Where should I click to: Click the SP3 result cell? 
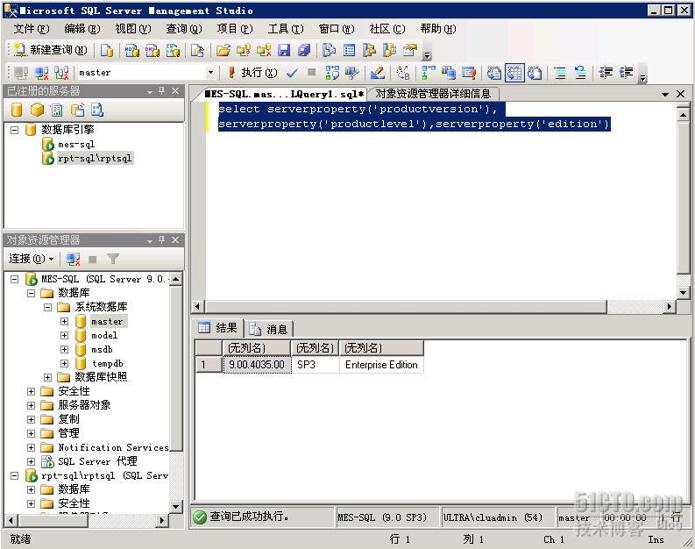[315, 365]
